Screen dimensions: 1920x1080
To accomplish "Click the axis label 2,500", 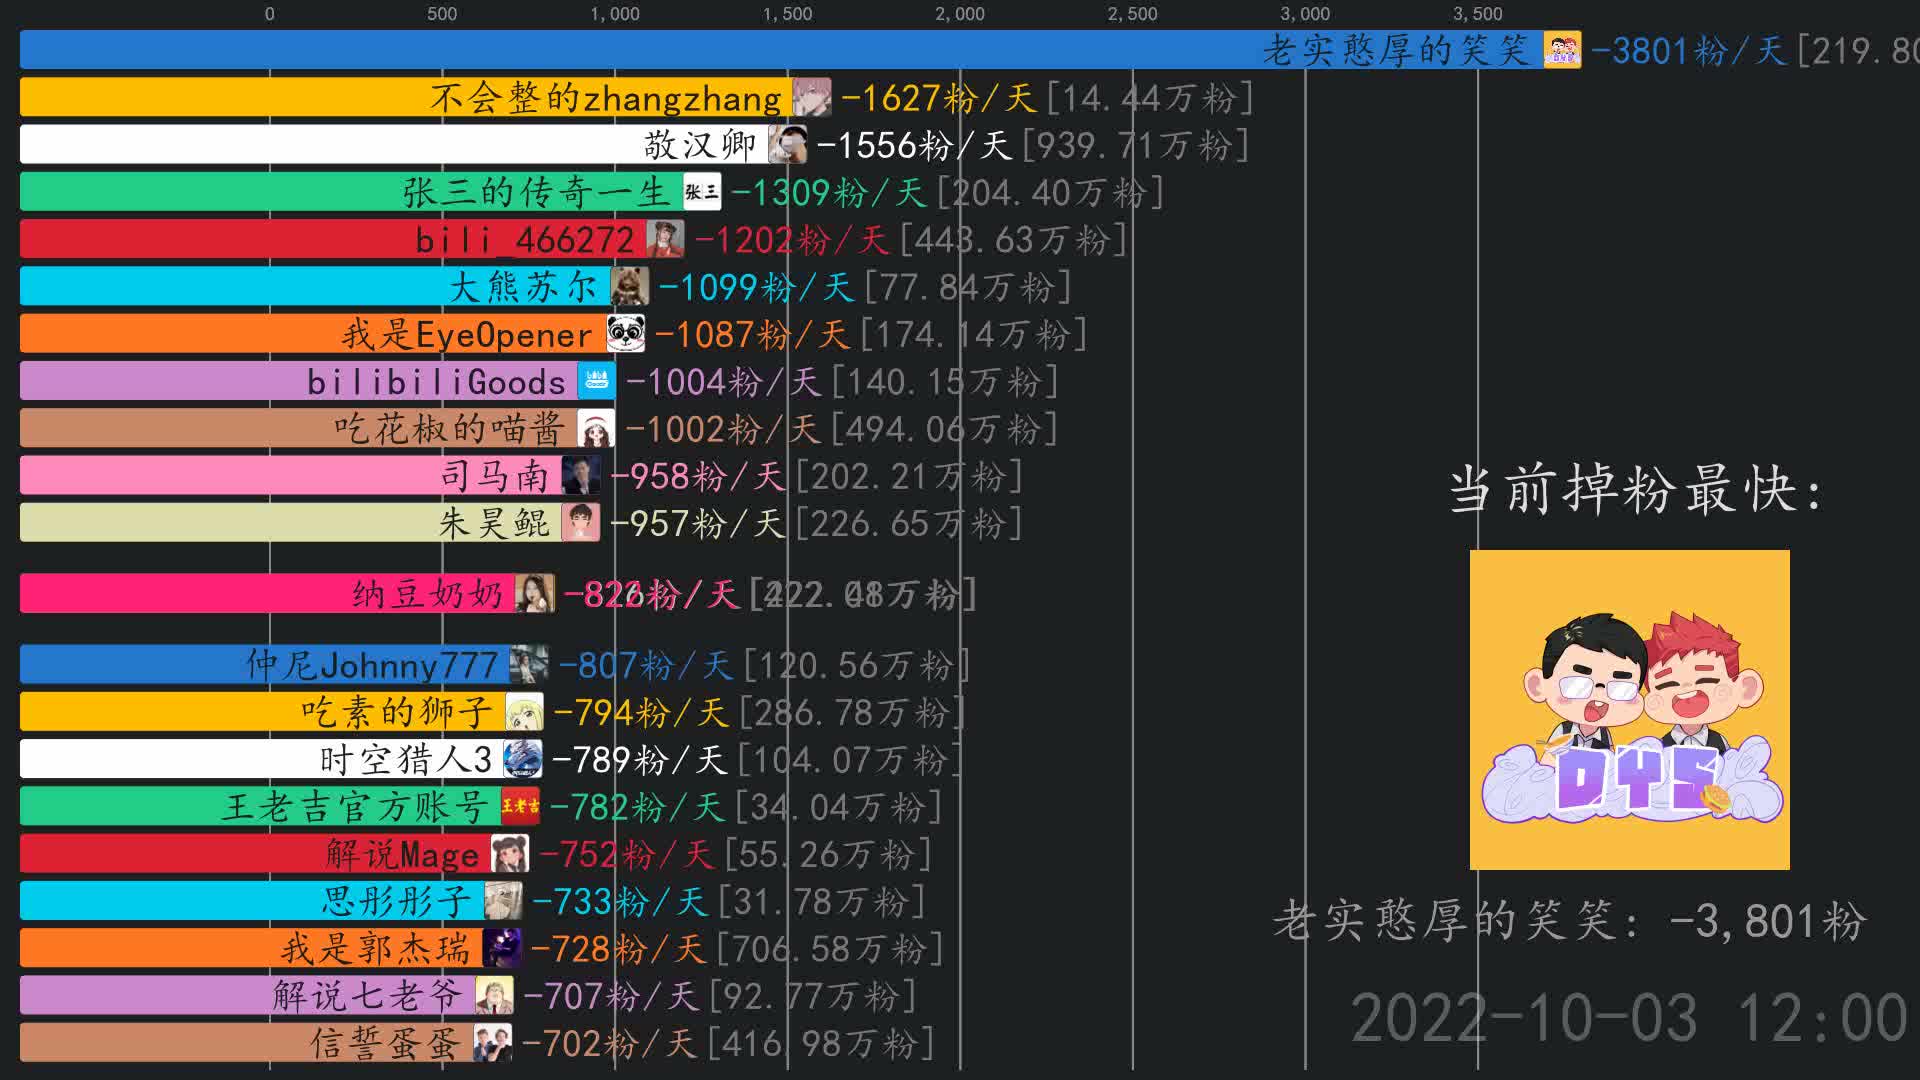I will (x=1133, y=14).
